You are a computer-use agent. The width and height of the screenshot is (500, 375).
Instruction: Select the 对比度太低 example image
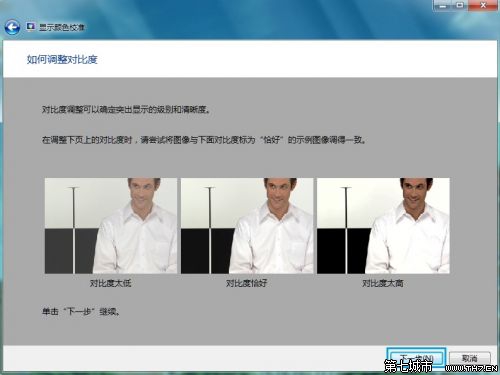pos(111,226)
